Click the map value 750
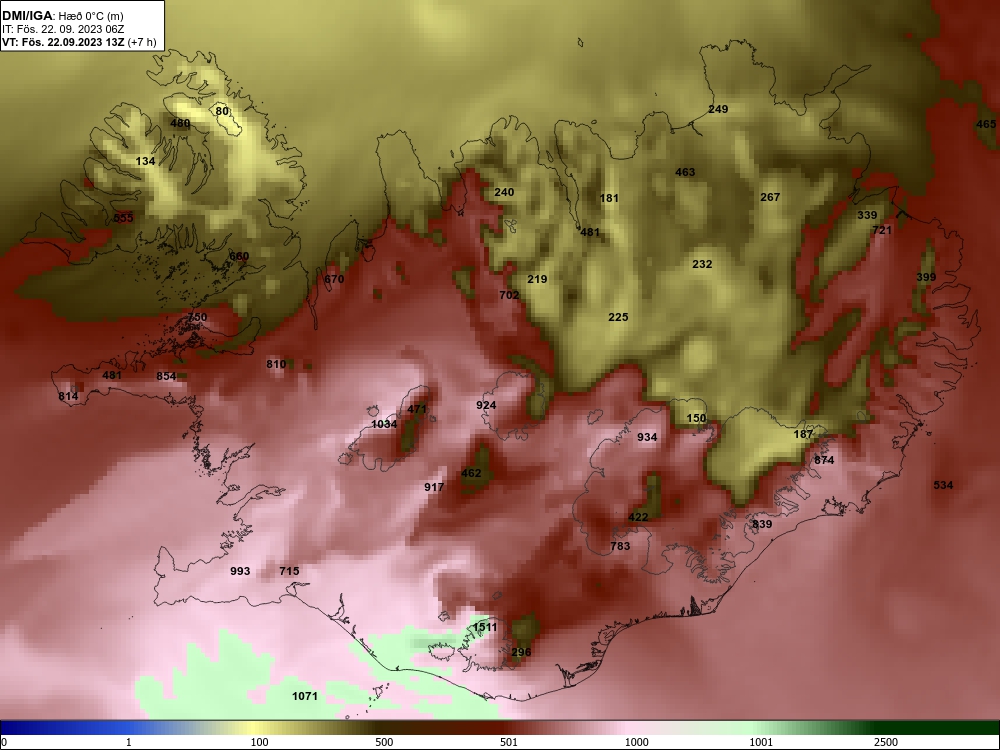Viewport: 1000px width, 750px height. (197, 318)
